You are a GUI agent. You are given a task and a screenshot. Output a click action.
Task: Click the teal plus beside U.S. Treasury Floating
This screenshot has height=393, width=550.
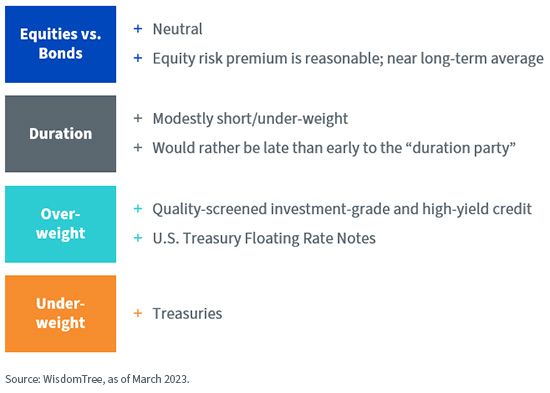(138, 238)
